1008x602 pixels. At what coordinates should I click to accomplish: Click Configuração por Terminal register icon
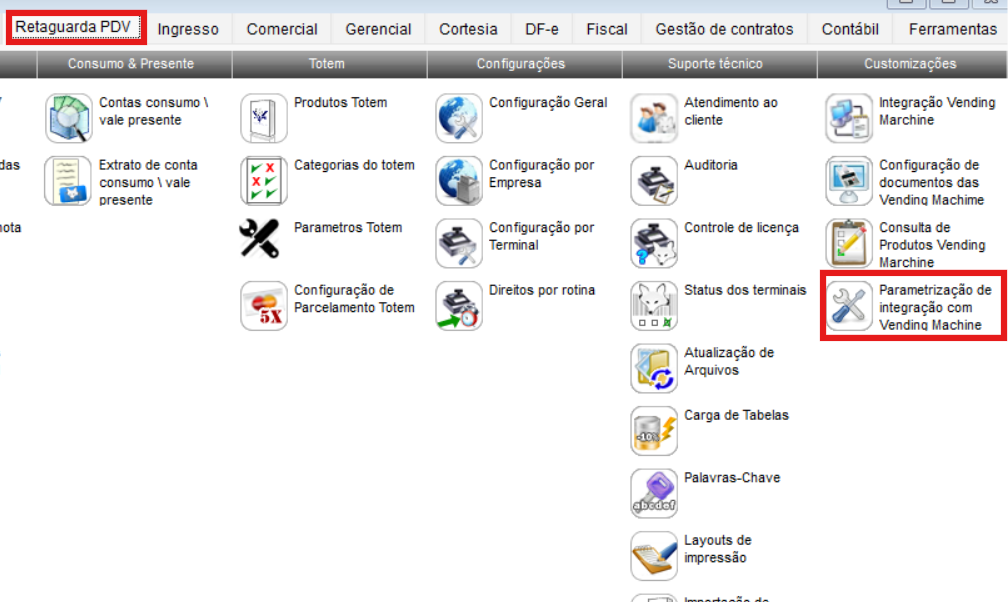tap(458, 243)
